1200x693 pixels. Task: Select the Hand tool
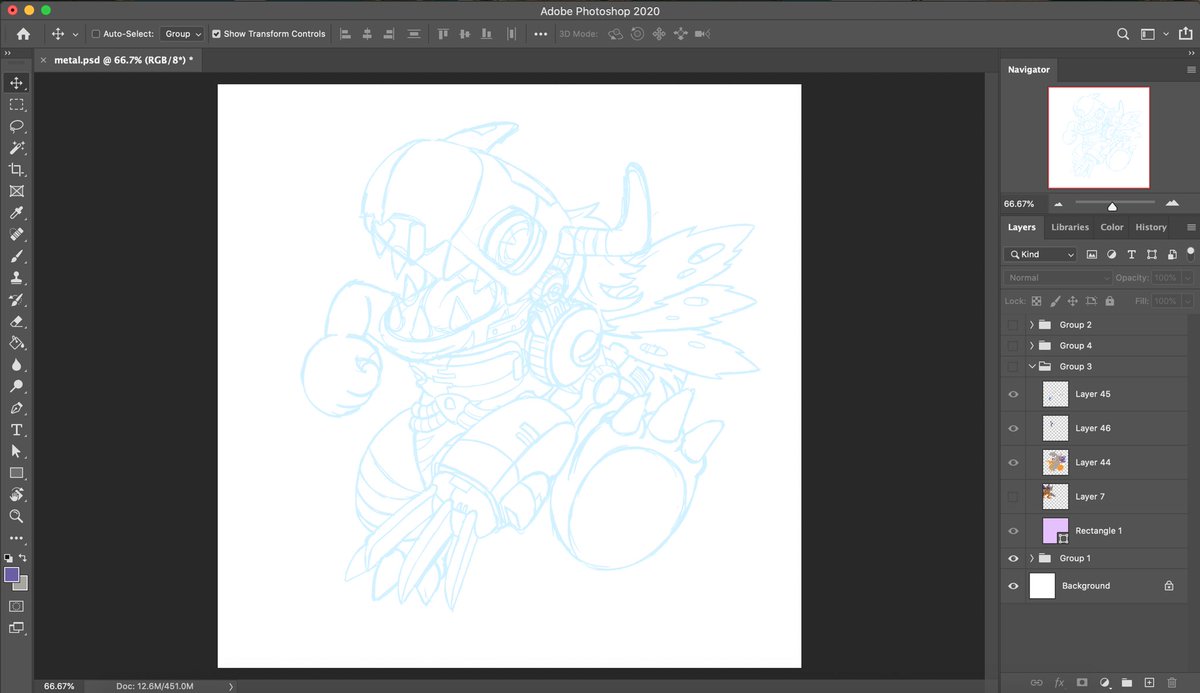click(16, 495)
